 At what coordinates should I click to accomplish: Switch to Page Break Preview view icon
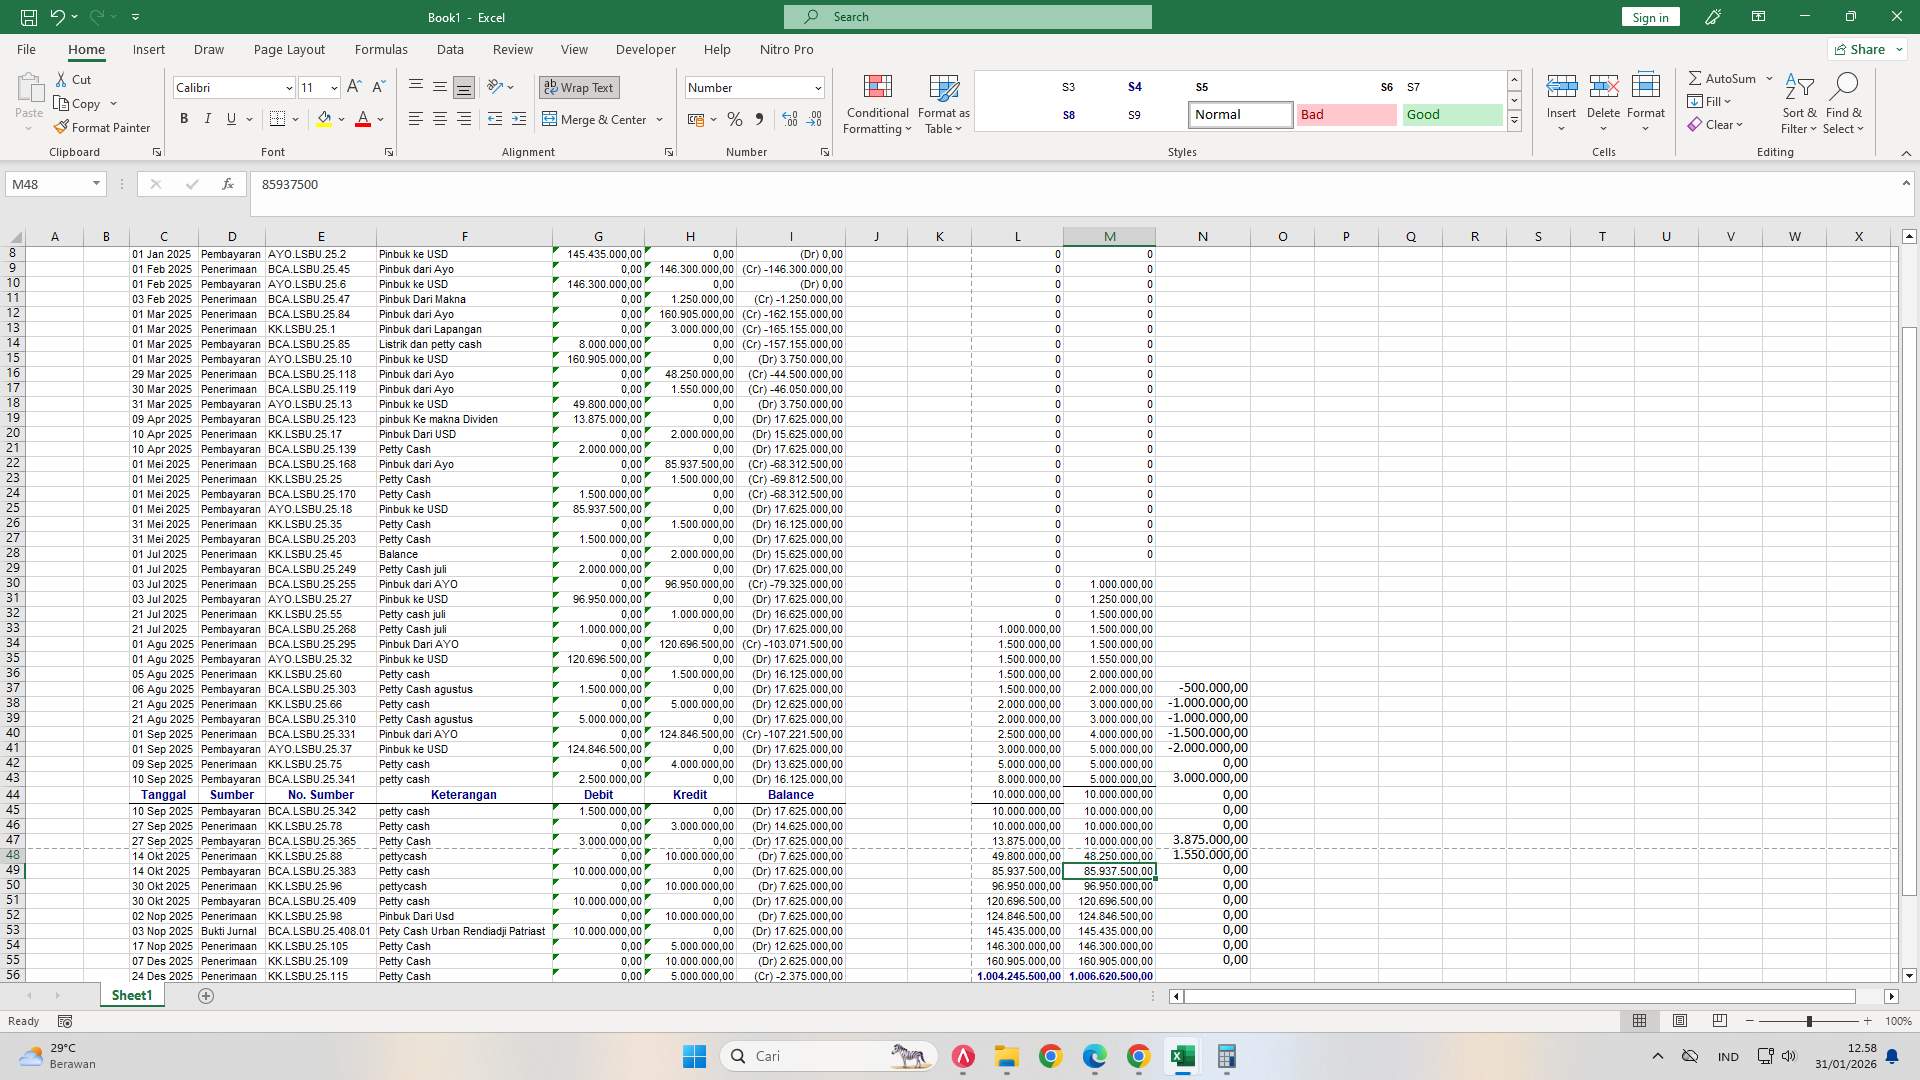click(x=1720, y=1021)
